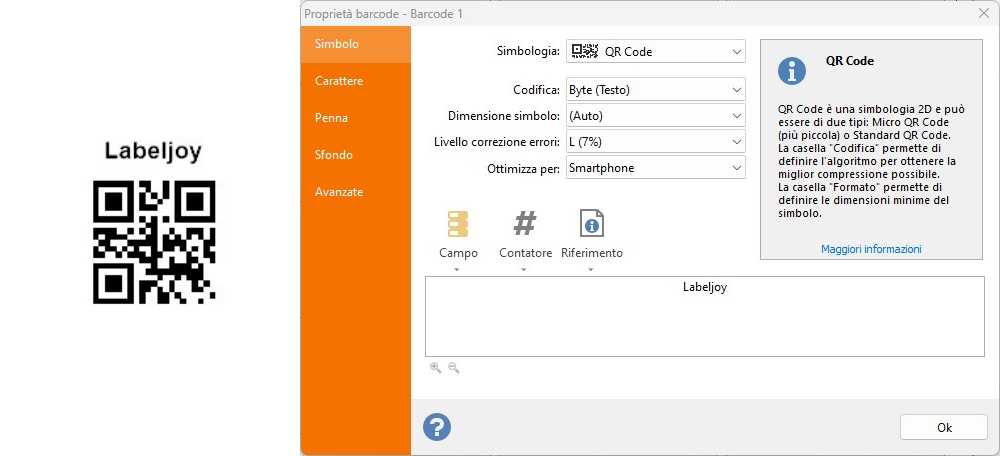This screenshot has height=456, width=1000.
Task: Click the Contatore label under the hash icon
Action: pyautogui.click(x=525, y=253)
